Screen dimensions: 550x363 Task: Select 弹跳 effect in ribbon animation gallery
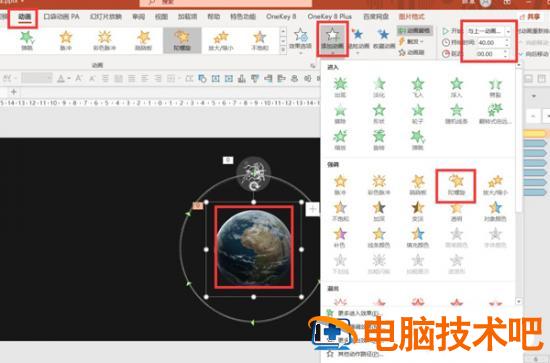[x=27, y=40]
